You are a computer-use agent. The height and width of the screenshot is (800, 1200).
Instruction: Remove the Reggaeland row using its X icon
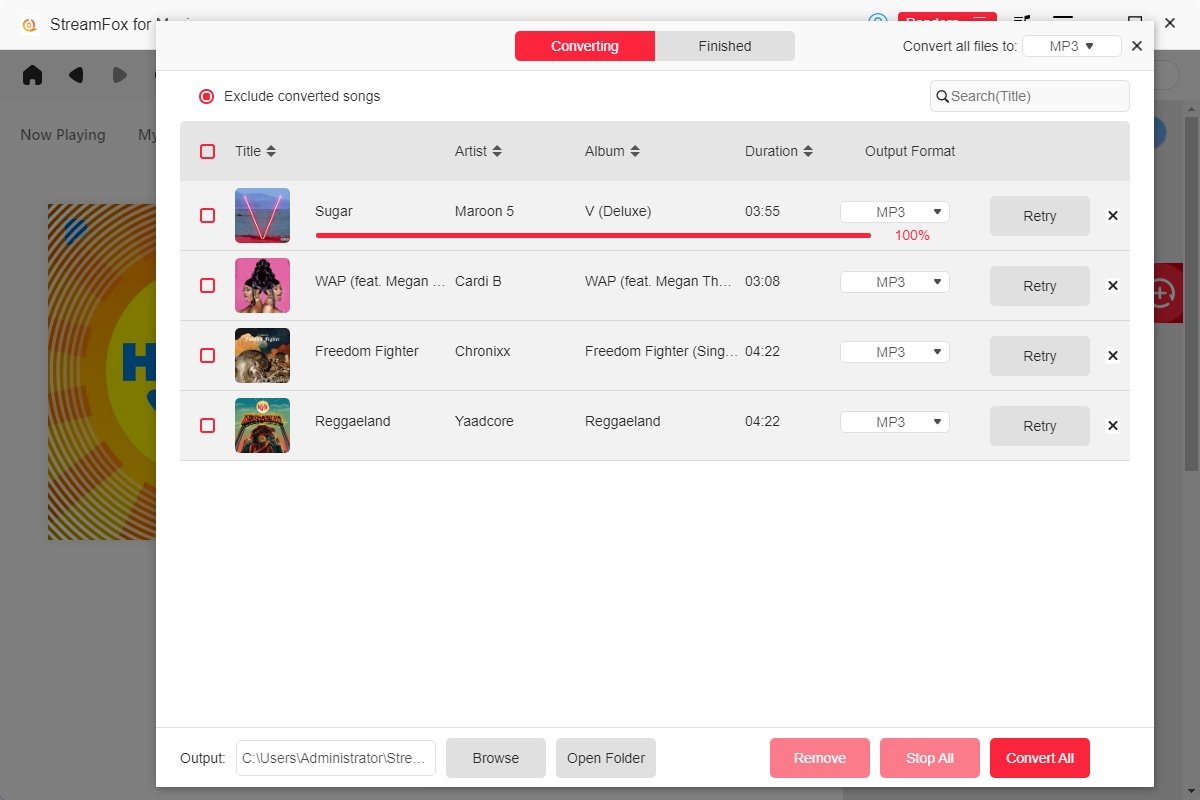(x=1113, y=426)
